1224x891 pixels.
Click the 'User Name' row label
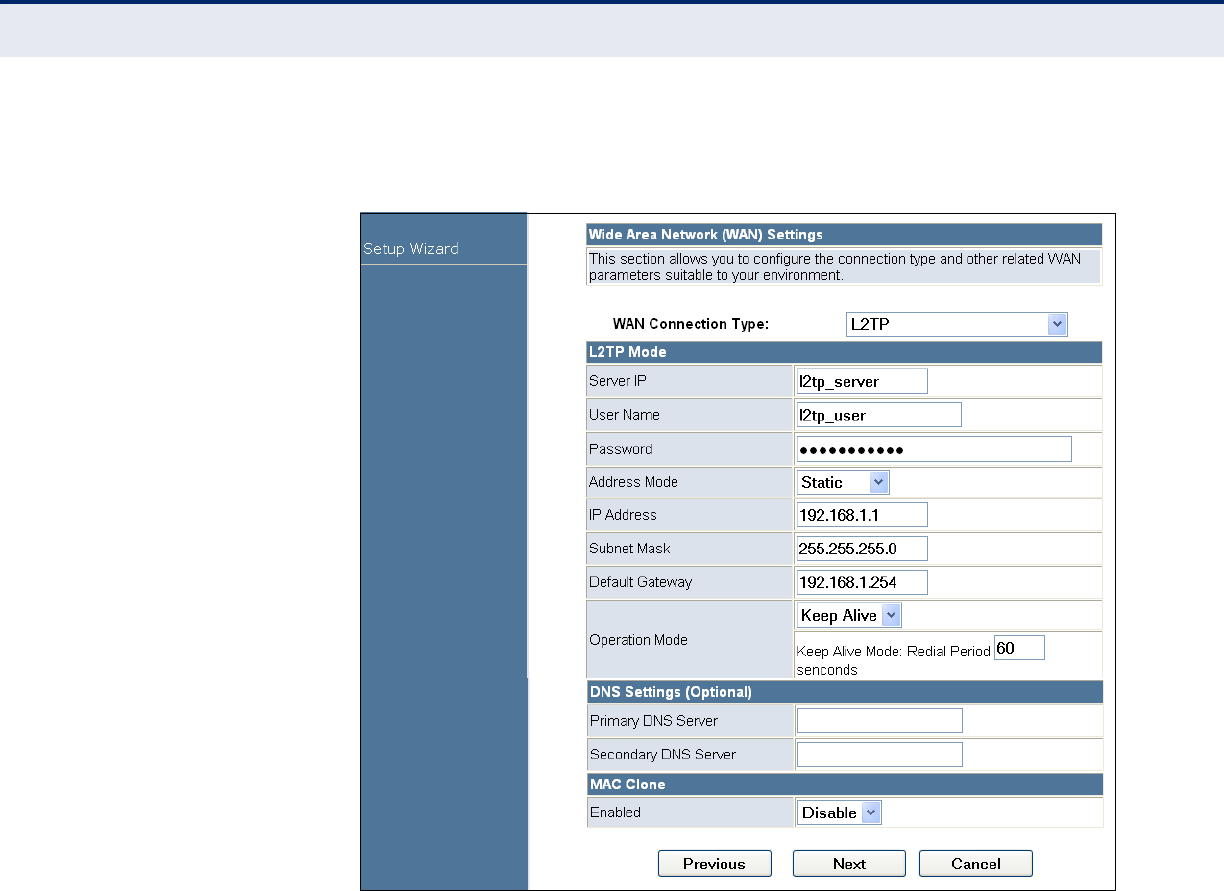click(624, 415)
